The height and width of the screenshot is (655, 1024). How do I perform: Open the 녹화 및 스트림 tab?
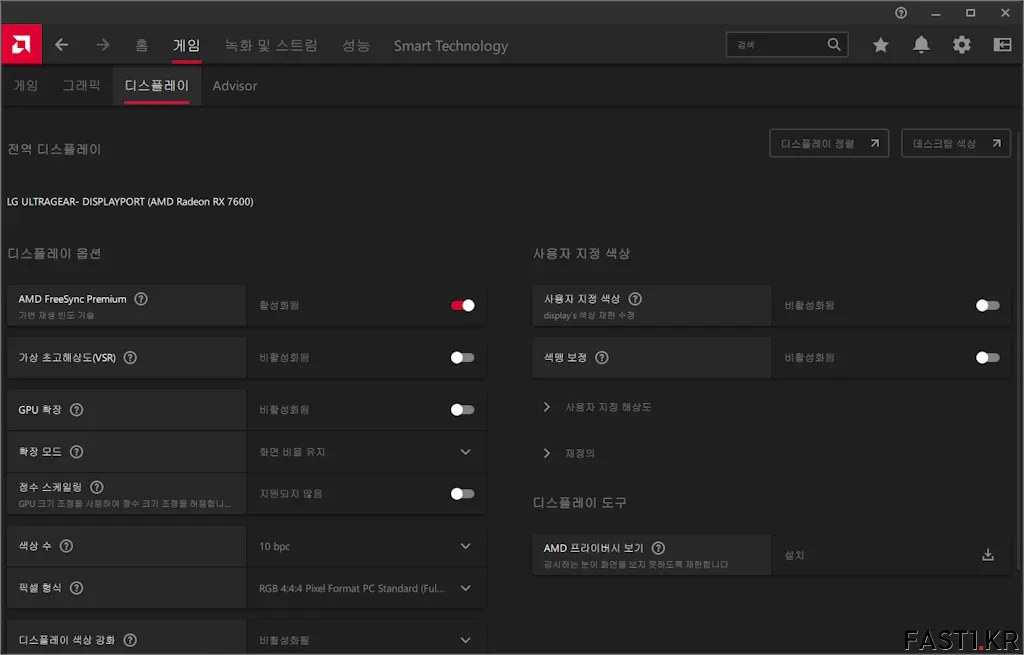pos(271,45)
